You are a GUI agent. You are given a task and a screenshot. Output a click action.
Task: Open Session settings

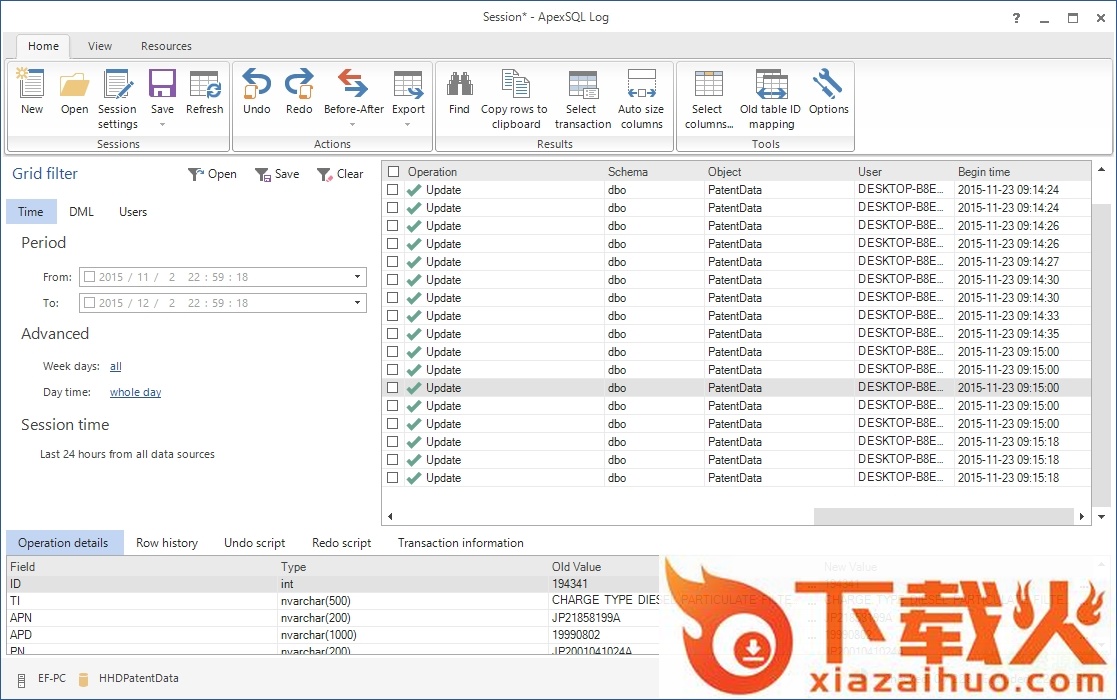point(118,98)
